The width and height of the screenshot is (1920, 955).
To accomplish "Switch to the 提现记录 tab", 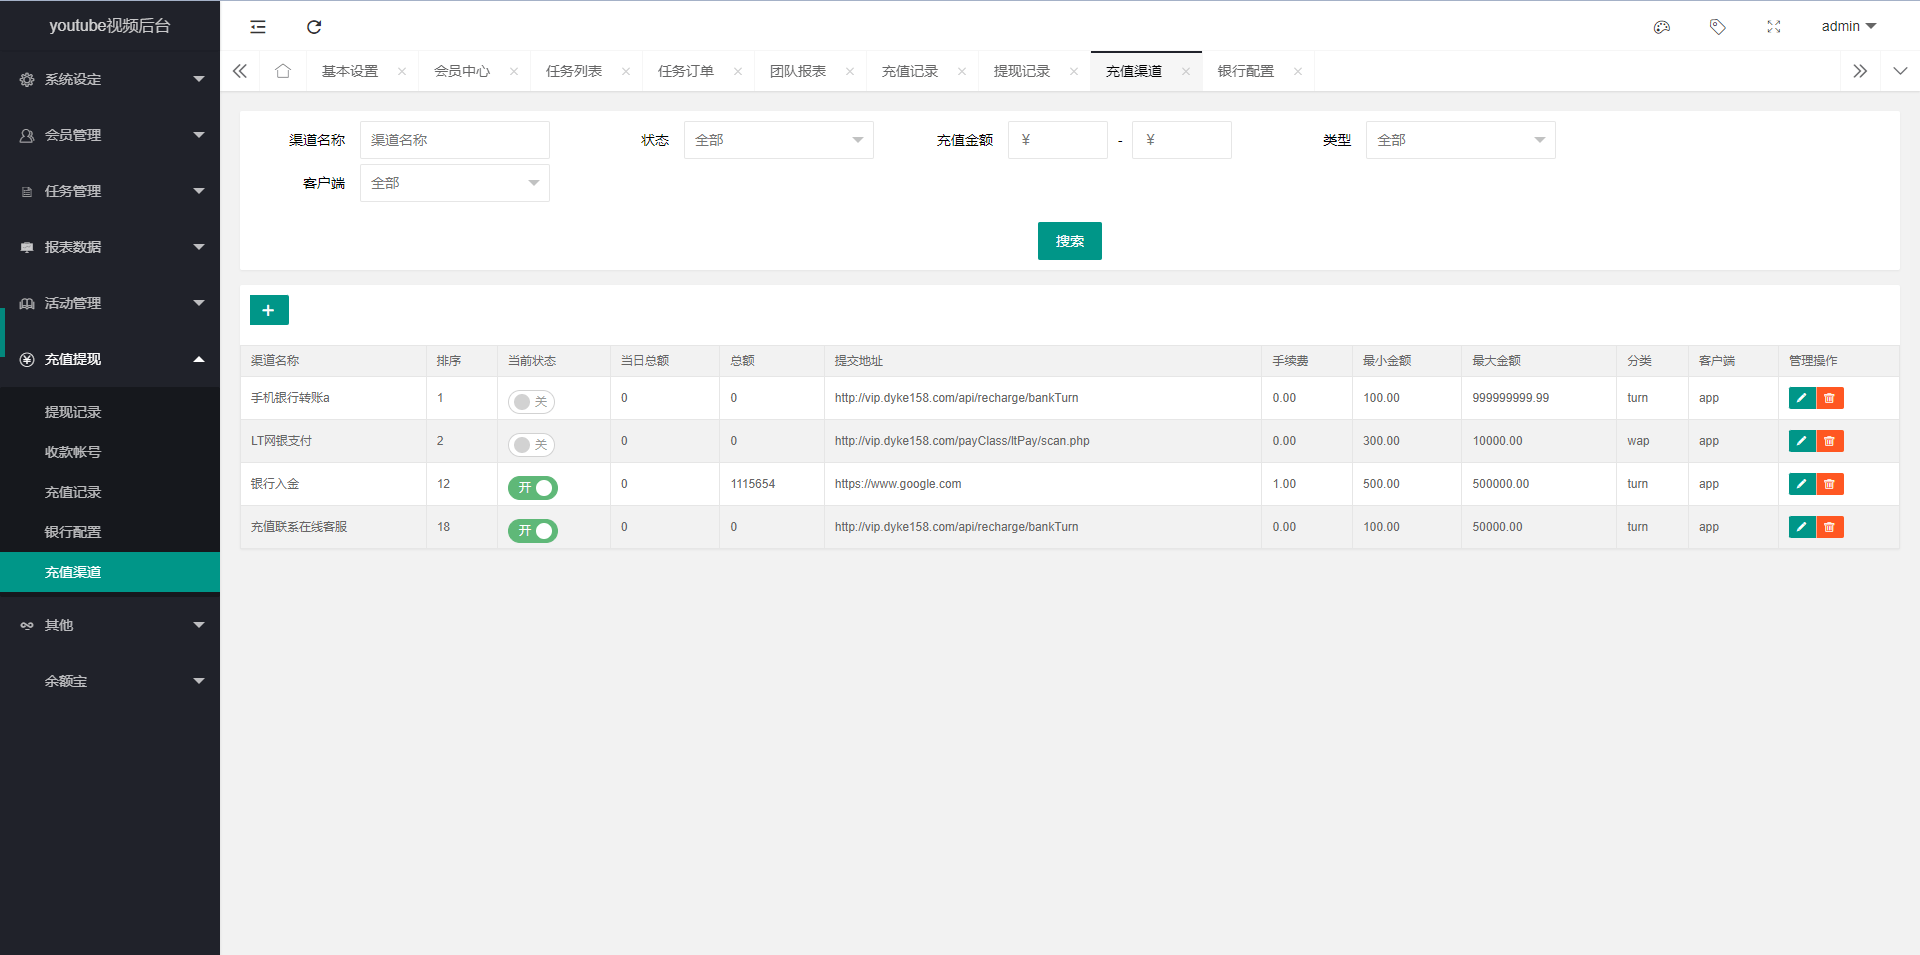I will 1022,71.
